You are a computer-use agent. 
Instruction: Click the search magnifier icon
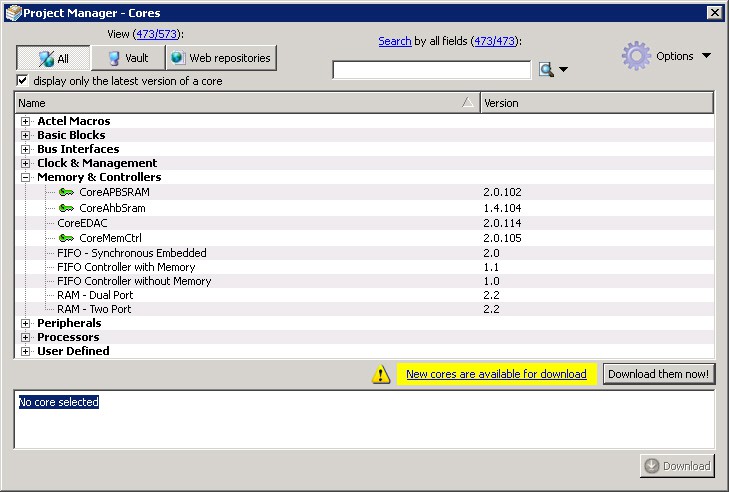pos(546,69)
